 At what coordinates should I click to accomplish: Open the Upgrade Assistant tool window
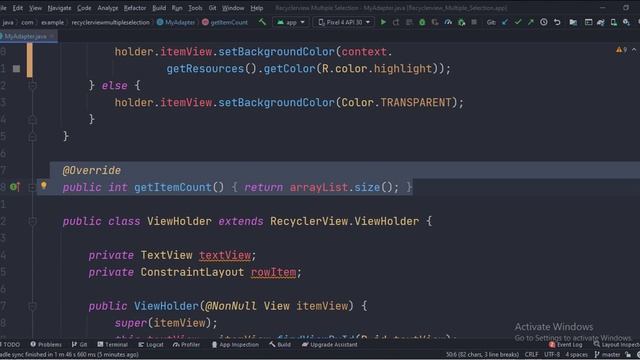(x=329, y=344)
